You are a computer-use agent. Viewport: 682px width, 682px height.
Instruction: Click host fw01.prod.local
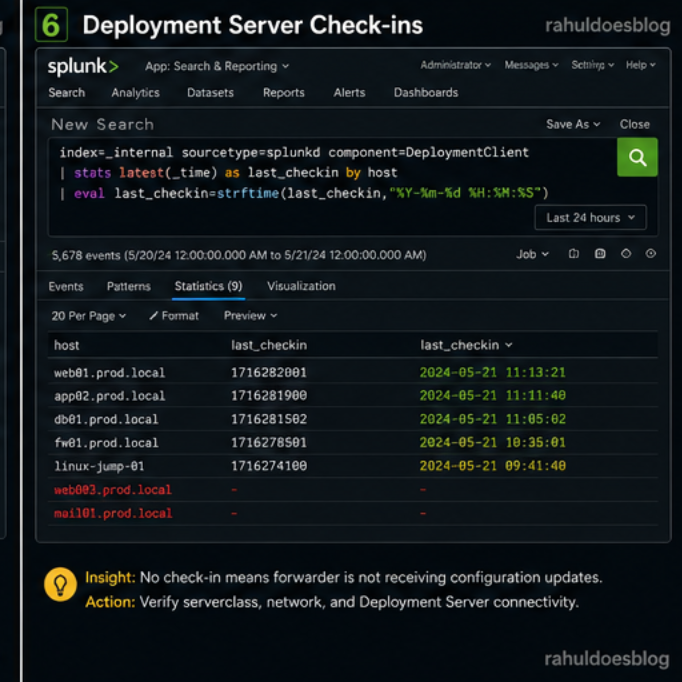click(106, 443)
